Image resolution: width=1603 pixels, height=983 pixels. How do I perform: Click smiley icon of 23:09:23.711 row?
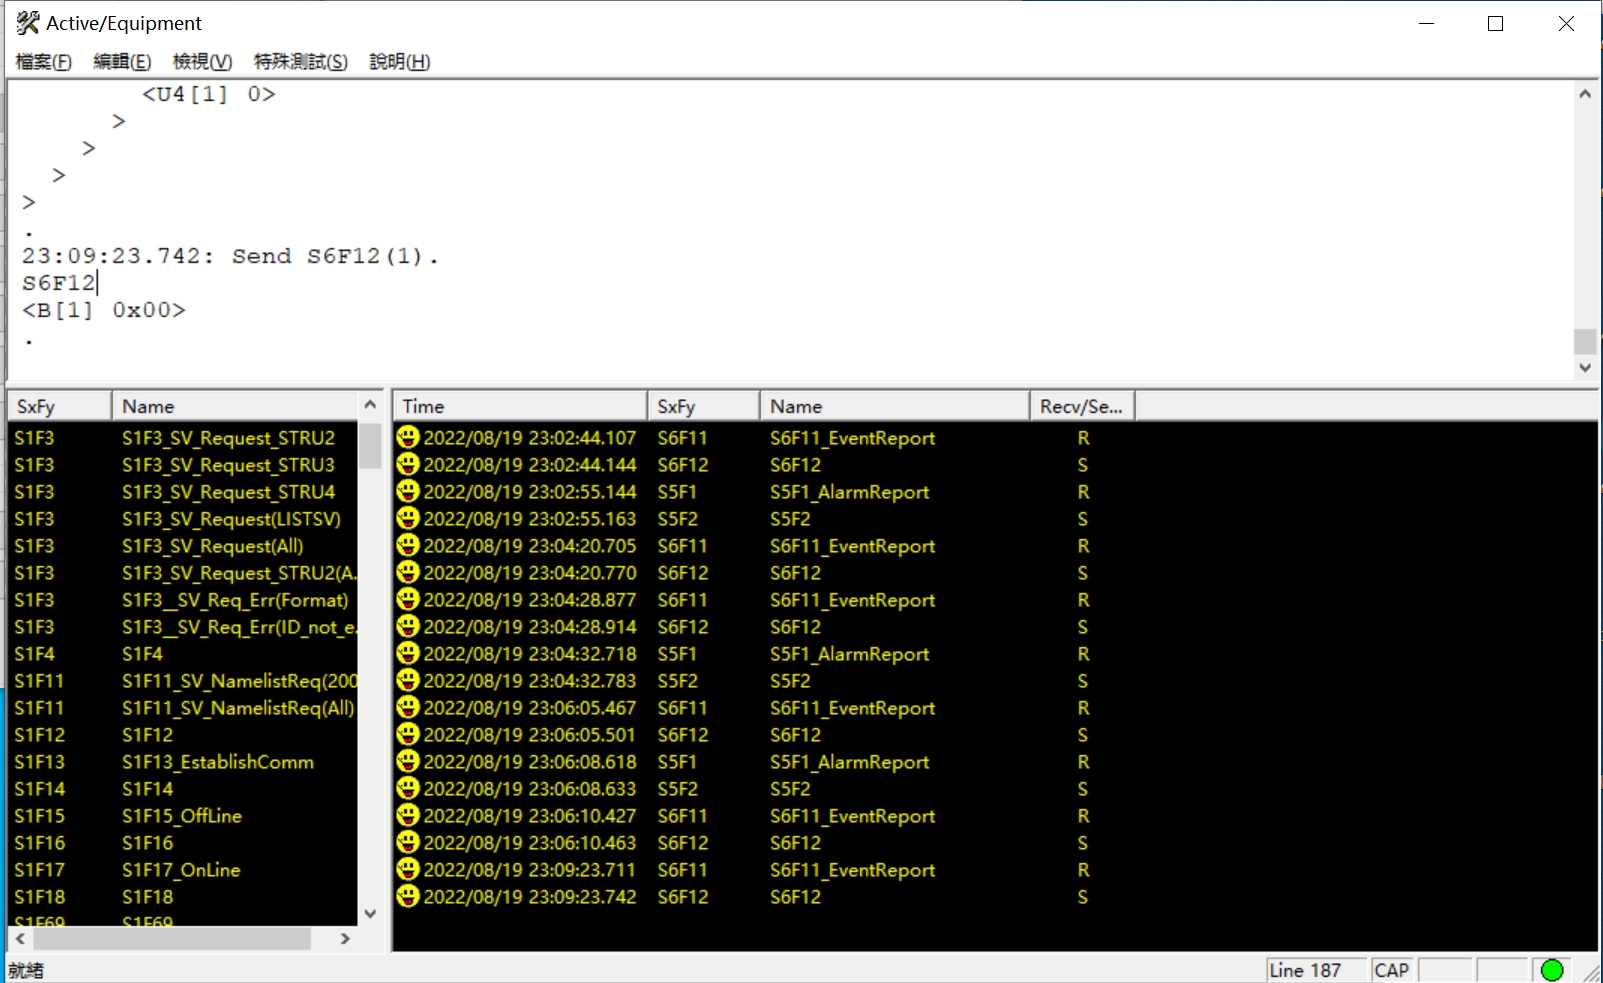click(408, 869)
